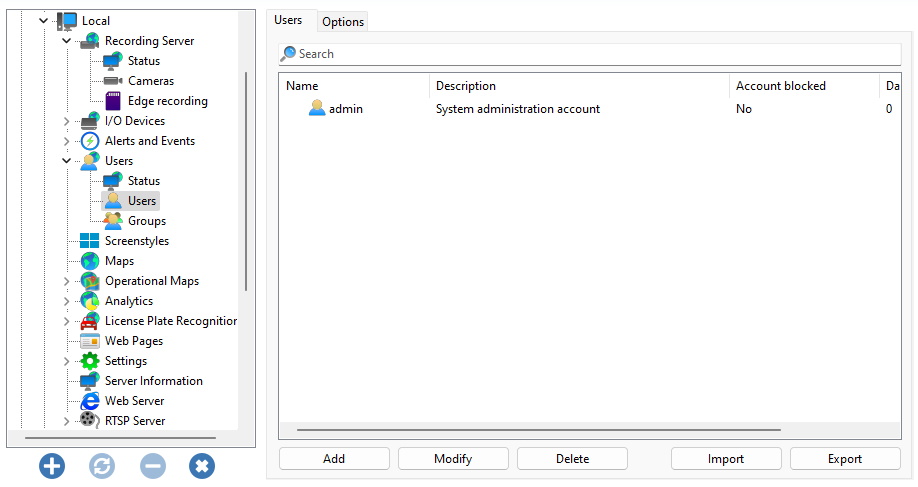Select the Edge recording tree label
Viewport: 918px width, 487px height.
167,101
